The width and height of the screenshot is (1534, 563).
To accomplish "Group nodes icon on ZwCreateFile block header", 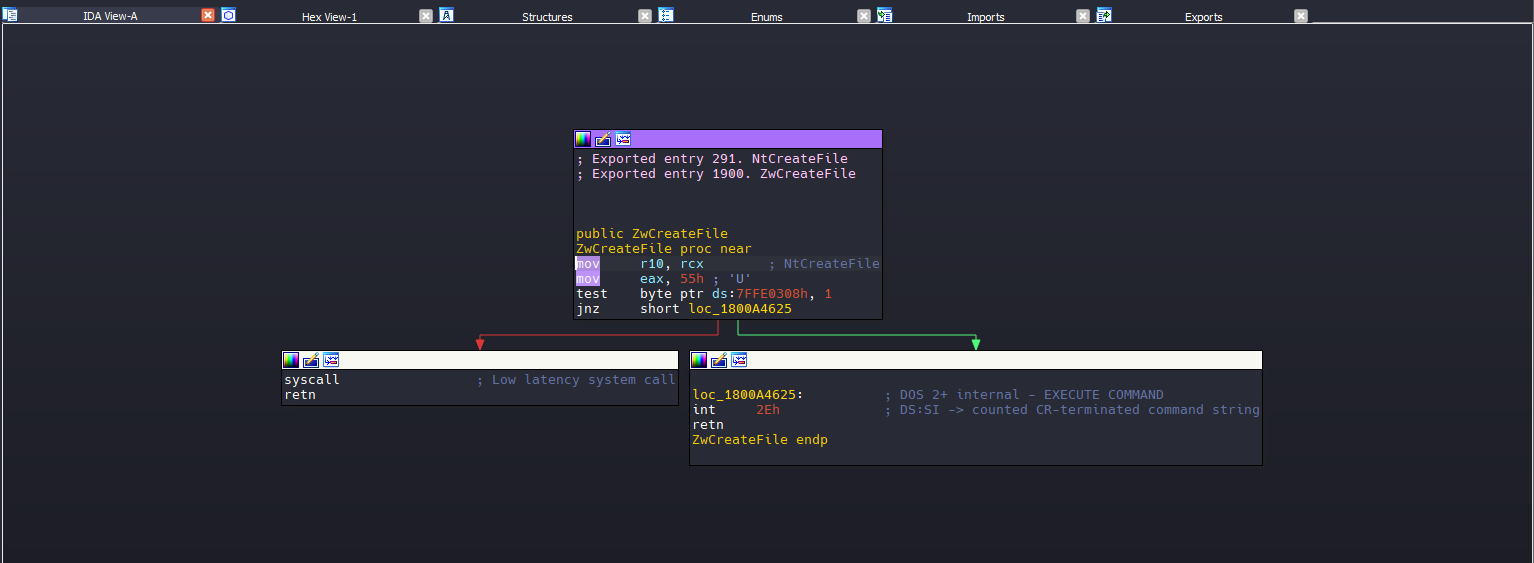I will coord(623,139).
